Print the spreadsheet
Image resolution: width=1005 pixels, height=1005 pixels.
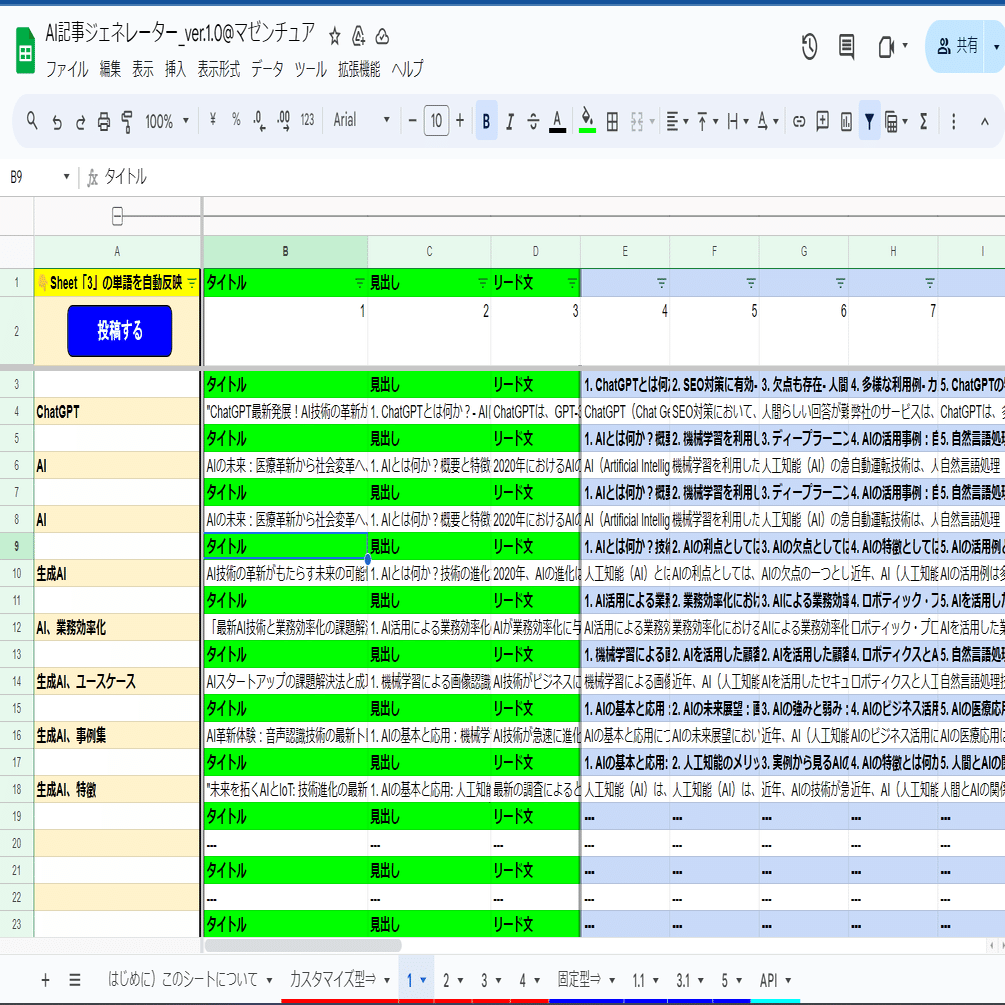click(x=104, y=121)
